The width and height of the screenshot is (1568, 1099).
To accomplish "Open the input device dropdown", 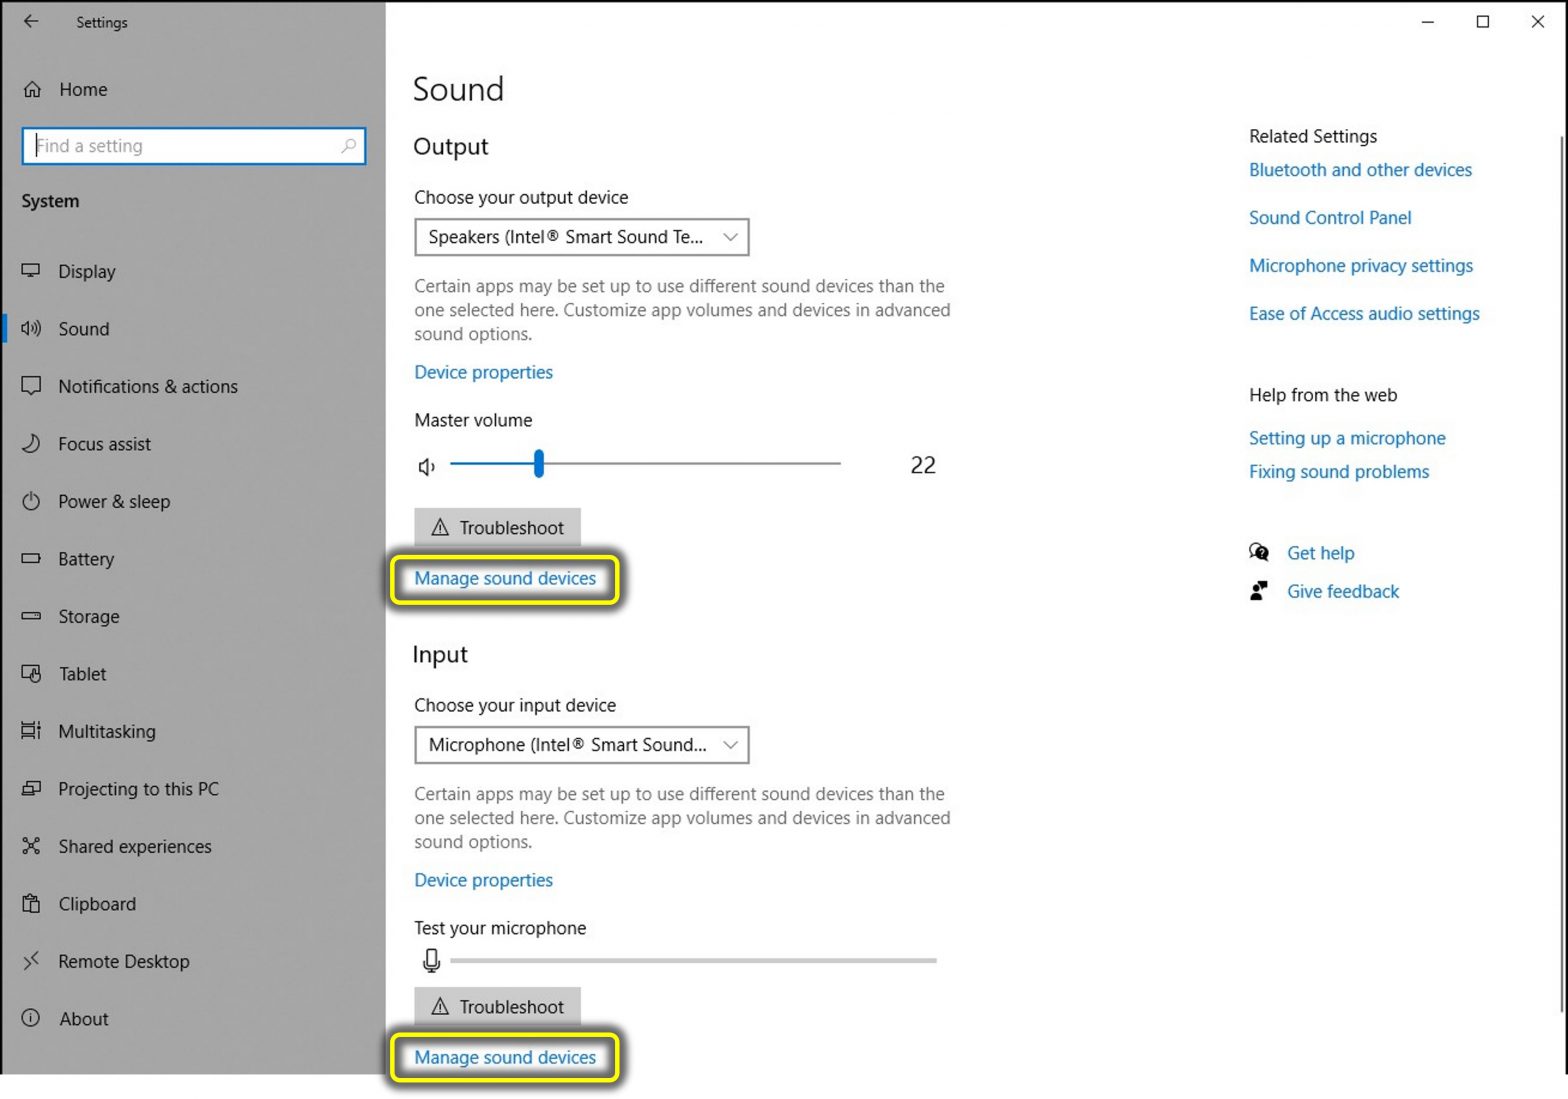I will point(581,745).
